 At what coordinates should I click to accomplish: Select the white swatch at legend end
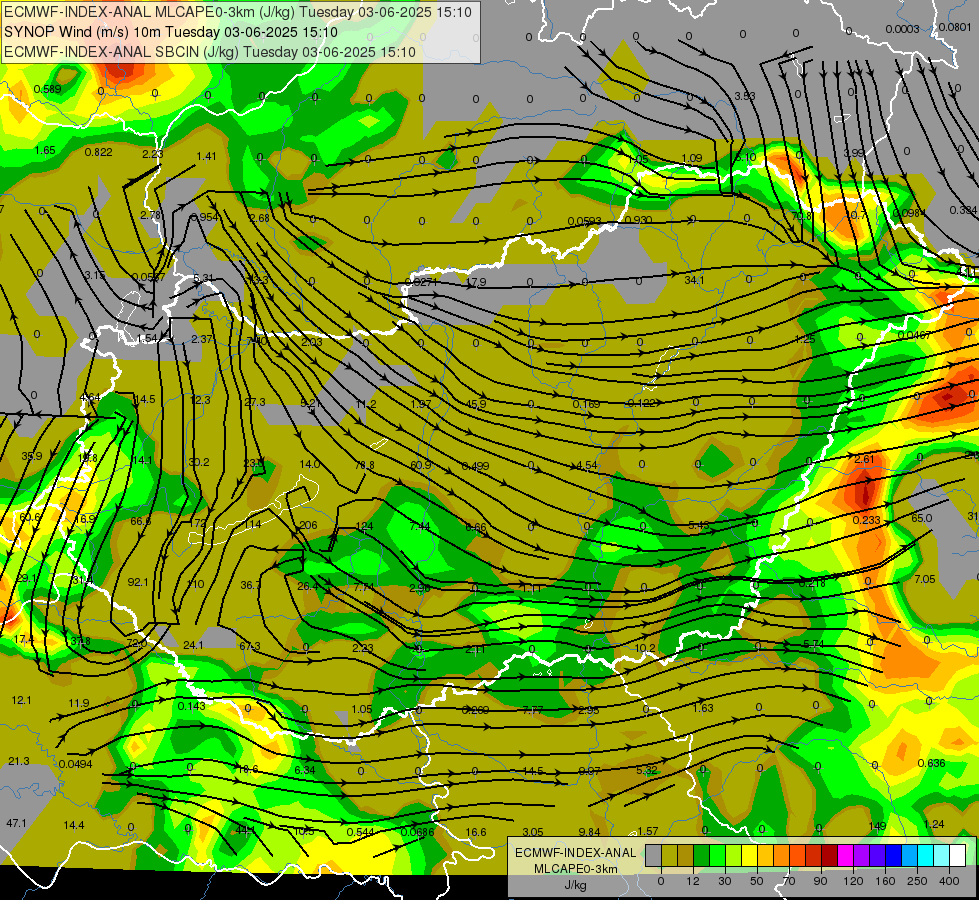[x=958, y=856]
